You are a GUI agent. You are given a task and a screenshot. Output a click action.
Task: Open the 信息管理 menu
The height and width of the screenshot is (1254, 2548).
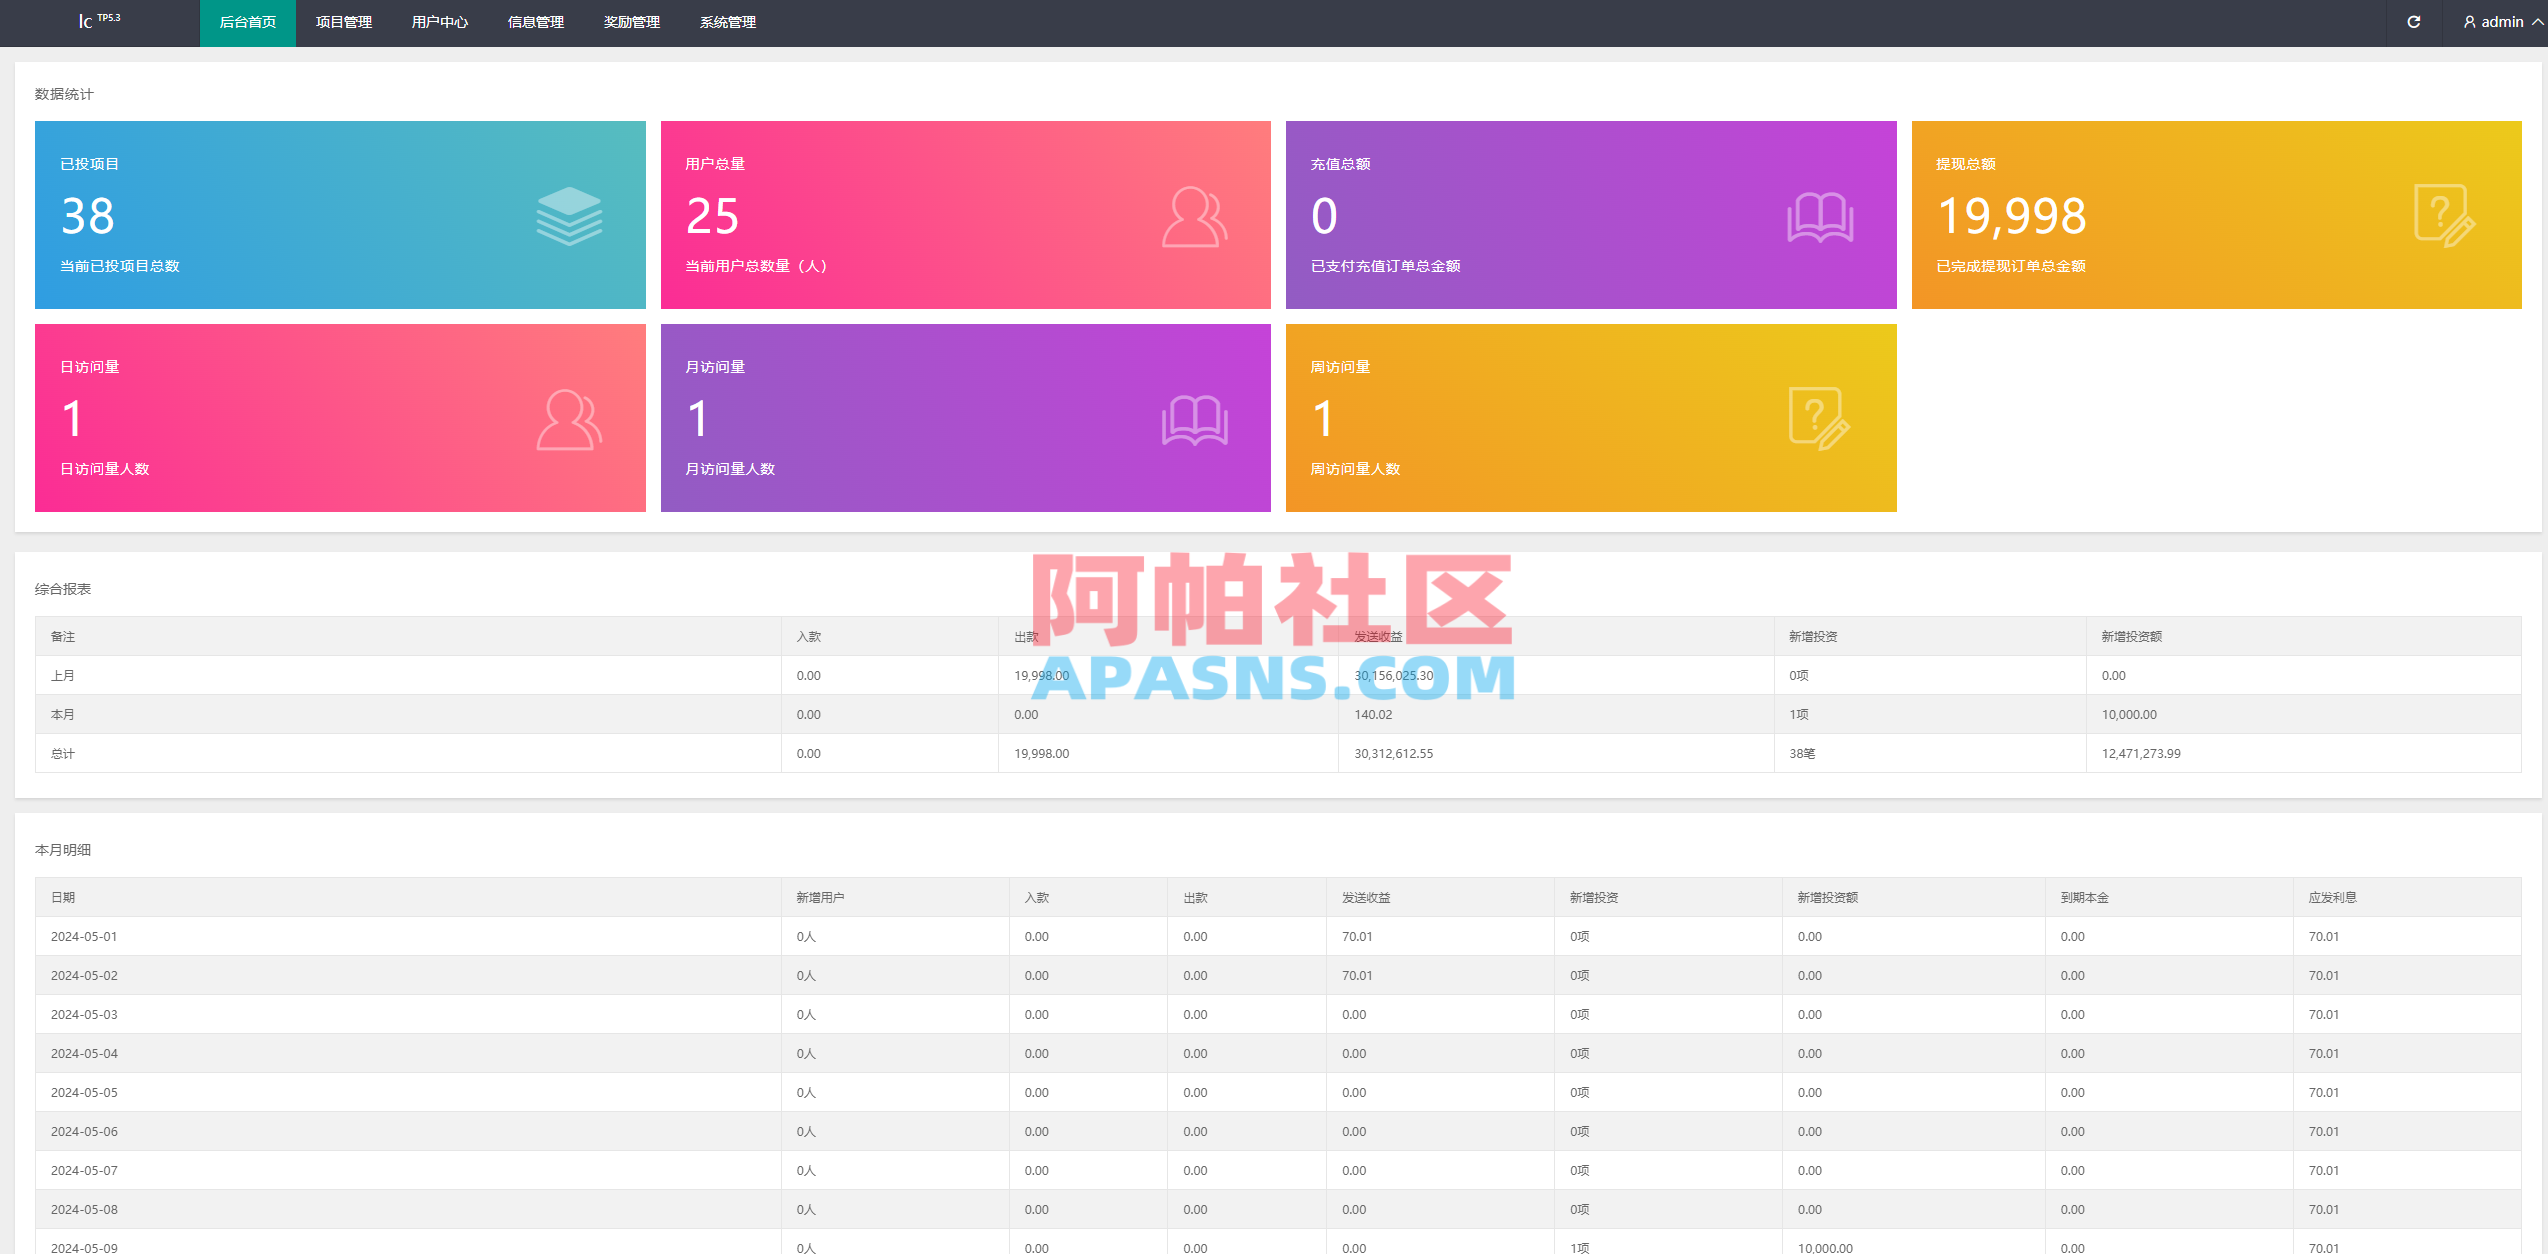(536, 22)
